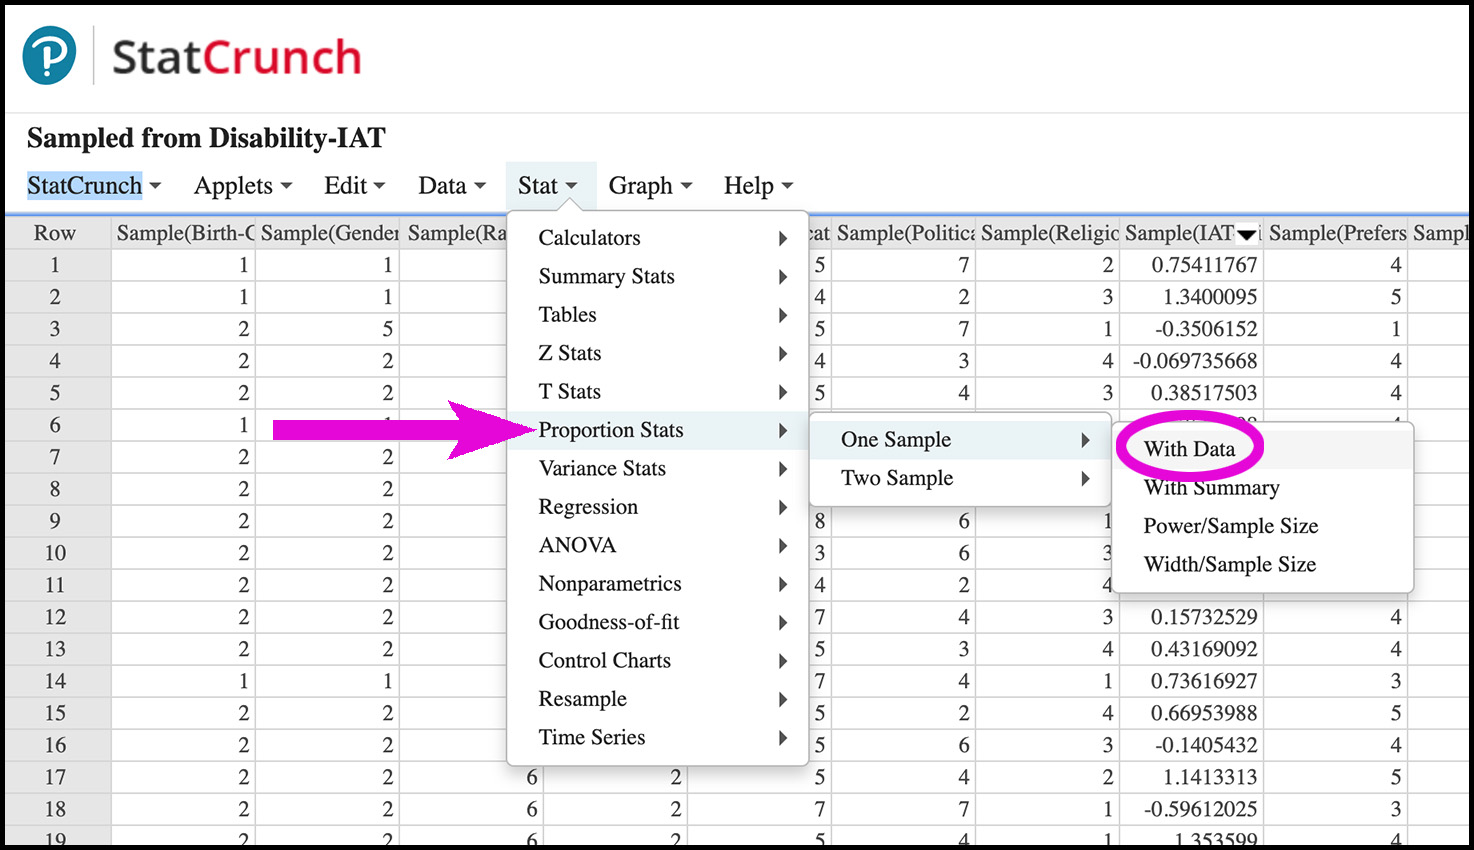Screen dimensions: 1474x850
Task: Select One Sample proportion option
Action: click(x=960, y=440)
